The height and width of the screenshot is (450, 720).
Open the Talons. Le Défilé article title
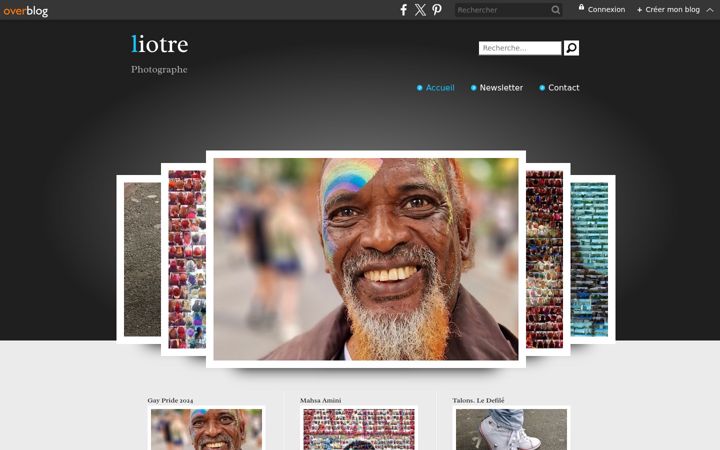pos(478,400)
